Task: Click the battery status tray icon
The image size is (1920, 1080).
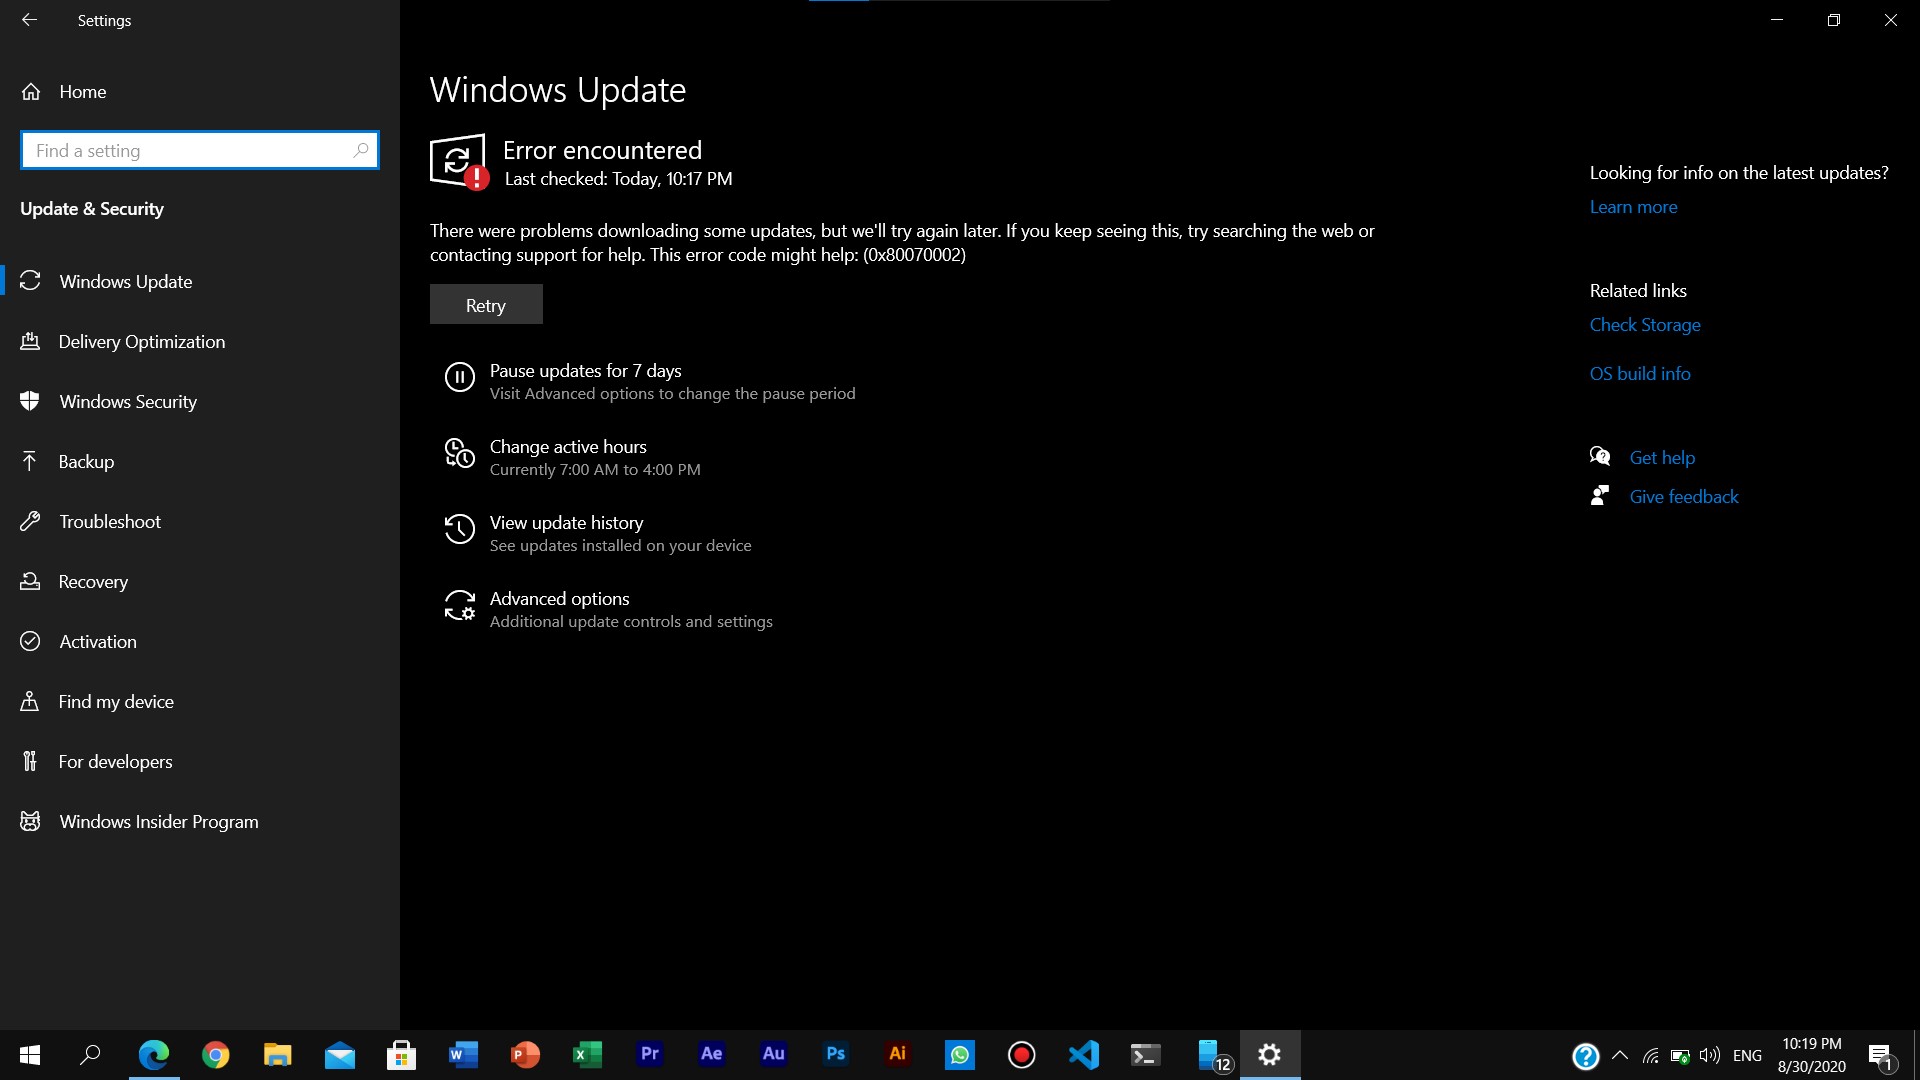Action: point(1681,1056)
